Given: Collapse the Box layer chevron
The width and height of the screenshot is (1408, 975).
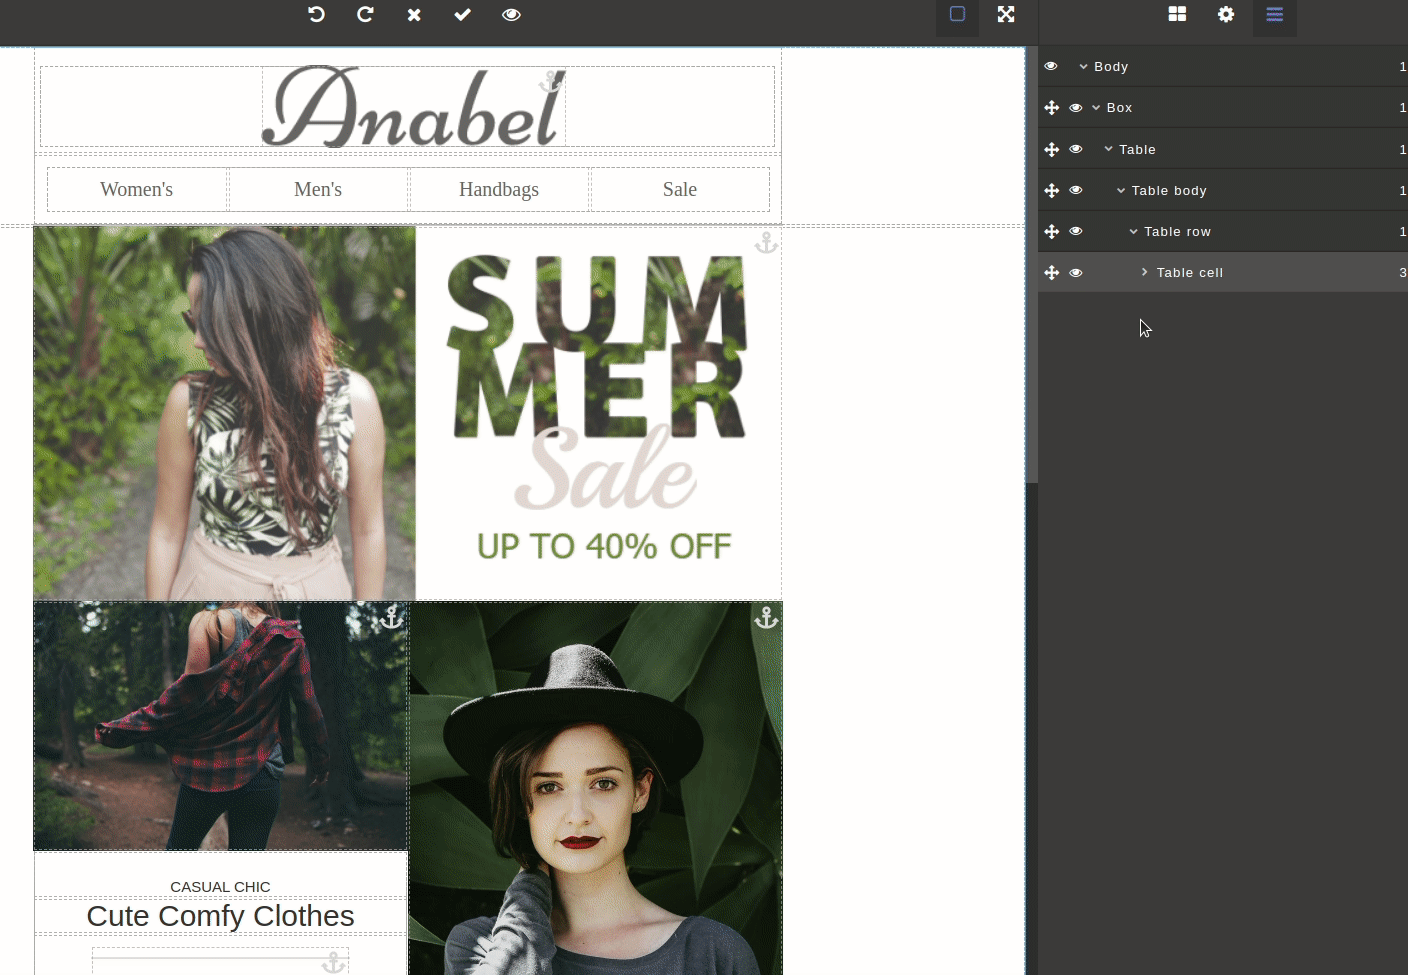Looking at the screenshot, I should click(x=1096, y=108).
